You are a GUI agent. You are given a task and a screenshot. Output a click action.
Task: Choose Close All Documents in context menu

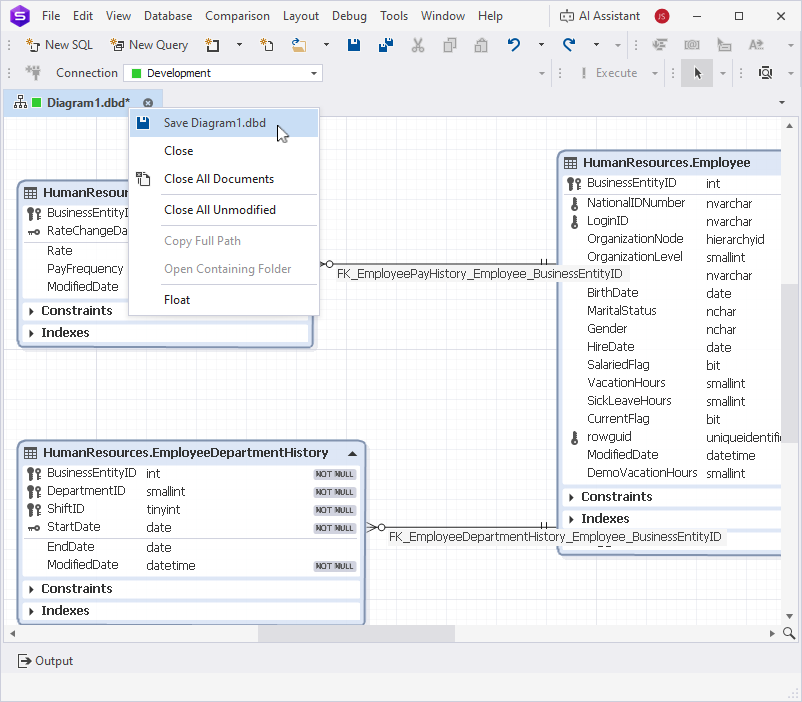[x=224, y=179]
